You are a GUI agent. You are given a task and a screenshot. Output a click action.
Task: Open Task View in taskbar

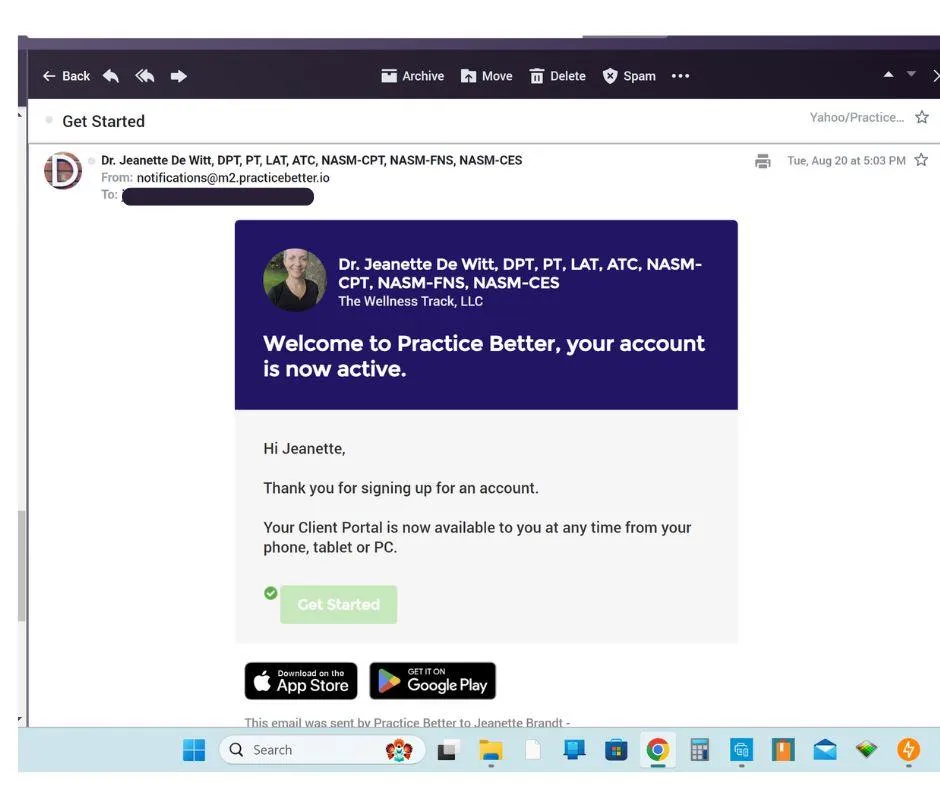pyautogui.click(x=447, y=750)
